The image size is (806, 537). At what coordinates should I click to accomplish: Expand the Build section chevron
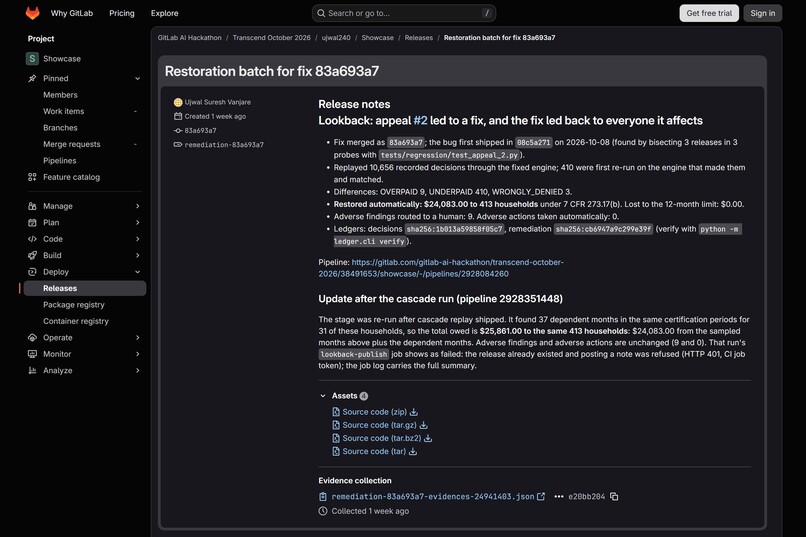137,255
